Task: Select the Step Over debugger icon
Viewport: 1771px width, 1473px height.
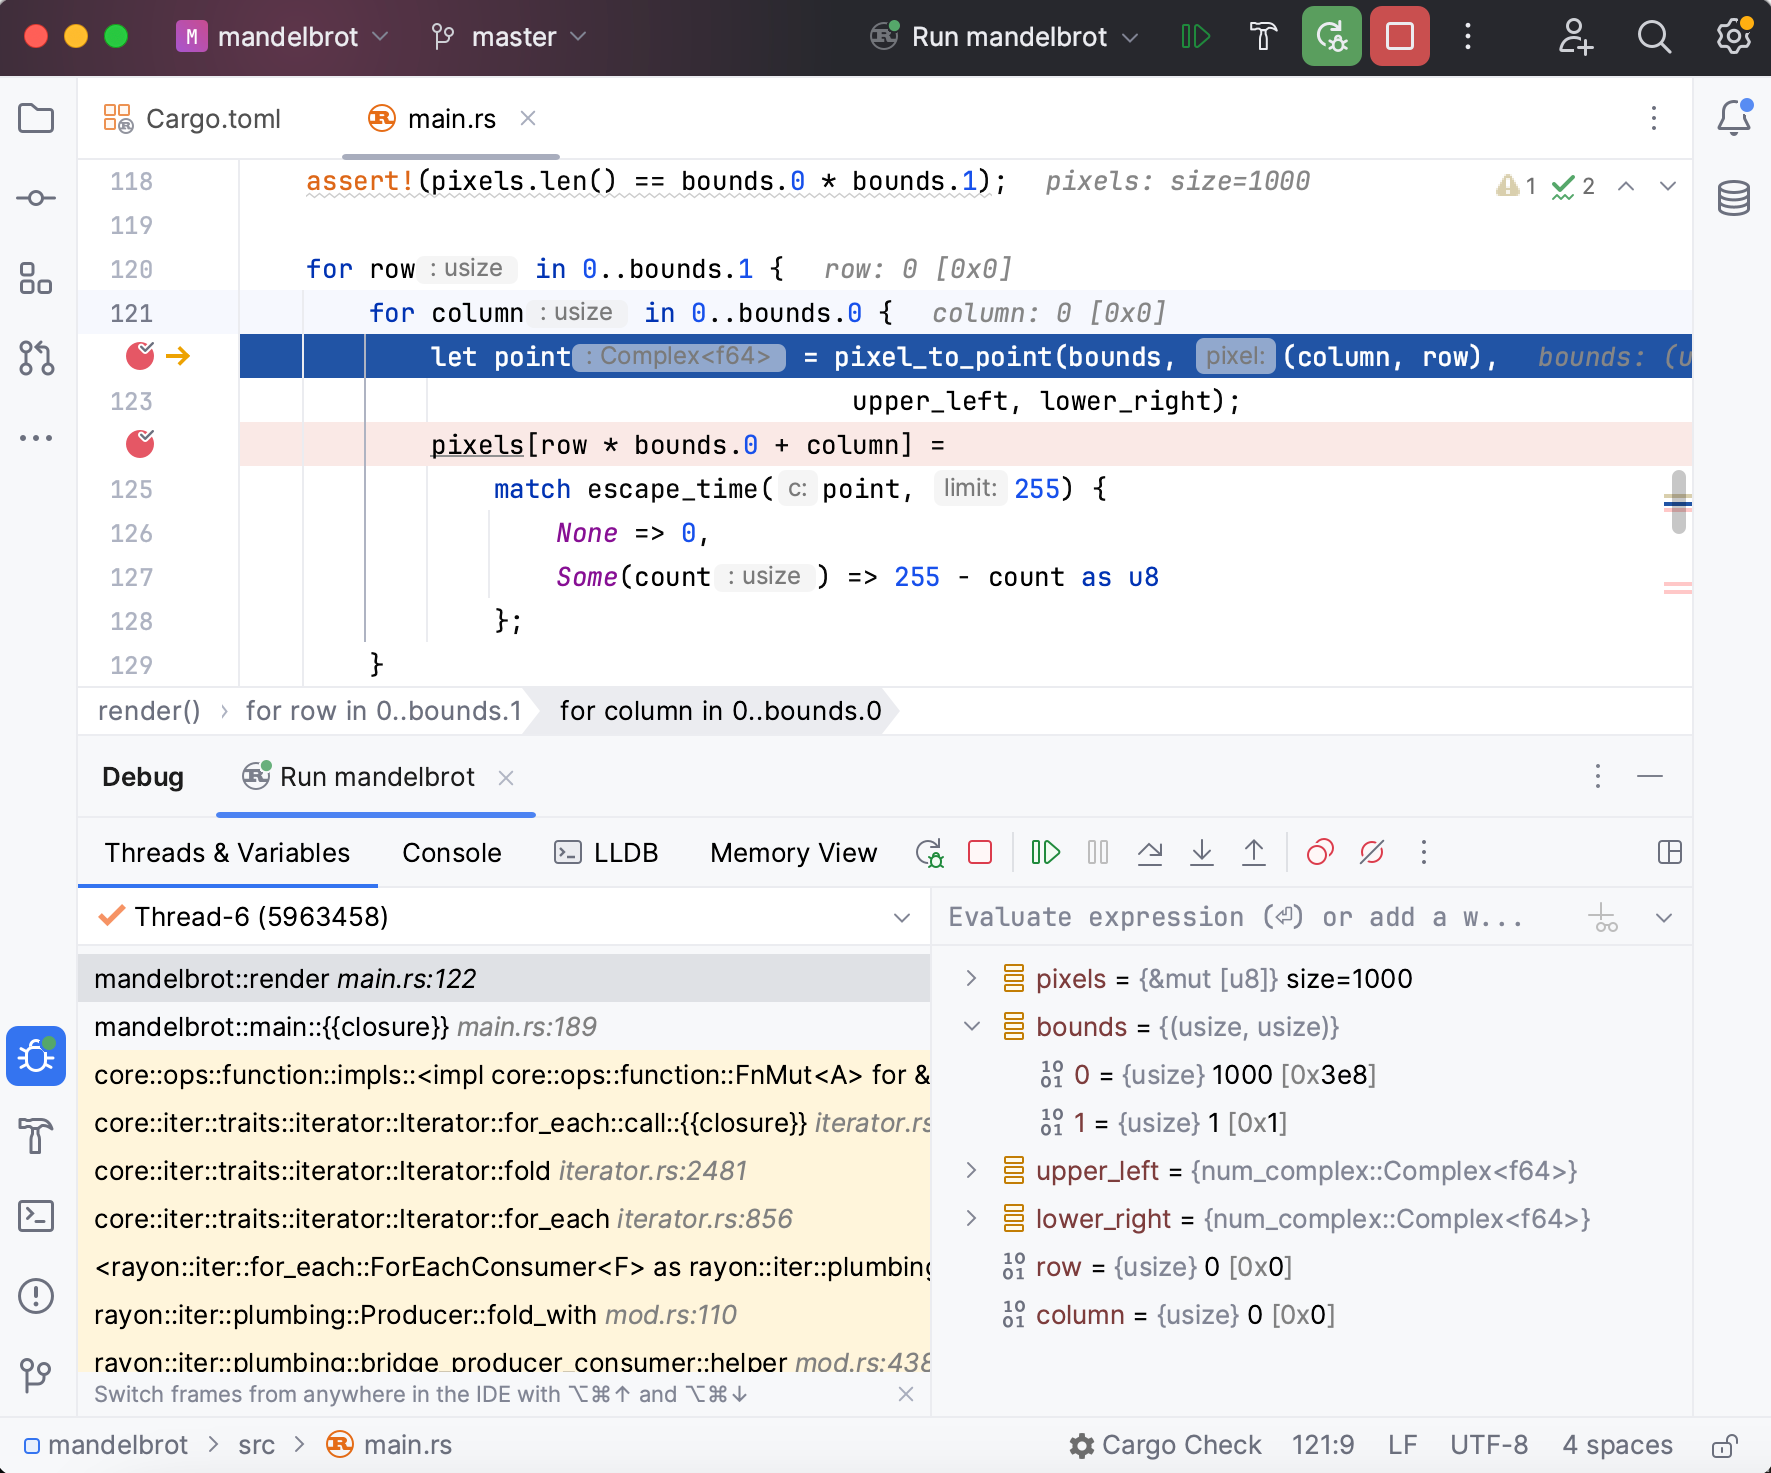Action: tap(1150, 852)
